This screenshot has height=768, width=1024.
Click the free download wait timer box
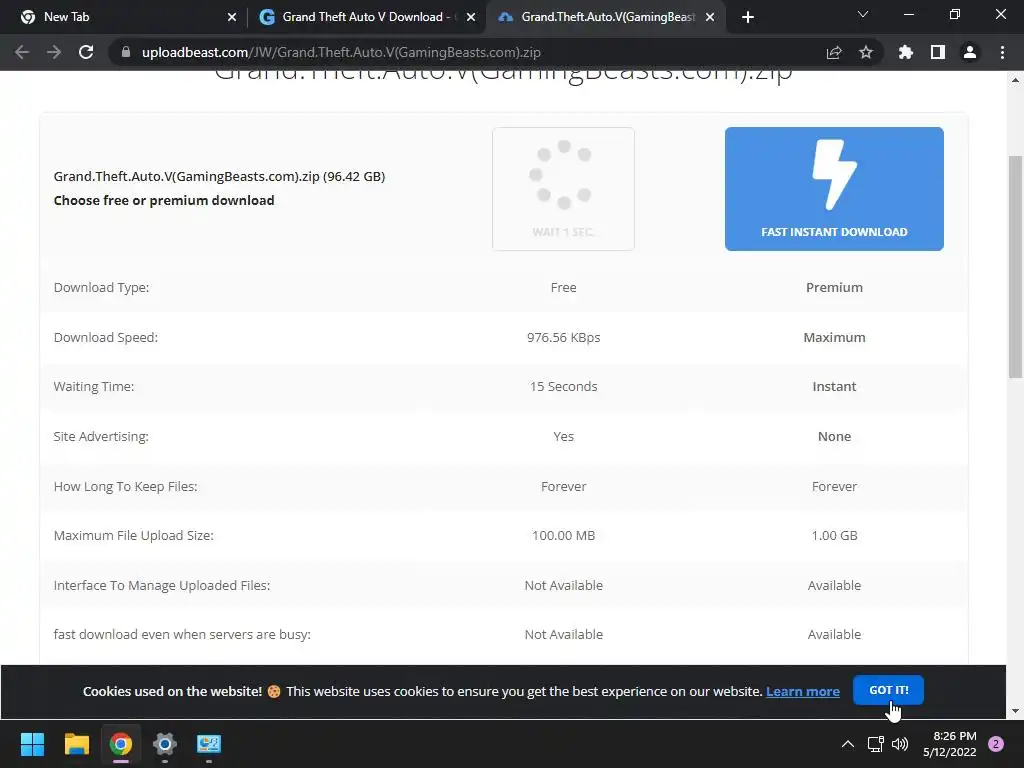tap(563, 189)
